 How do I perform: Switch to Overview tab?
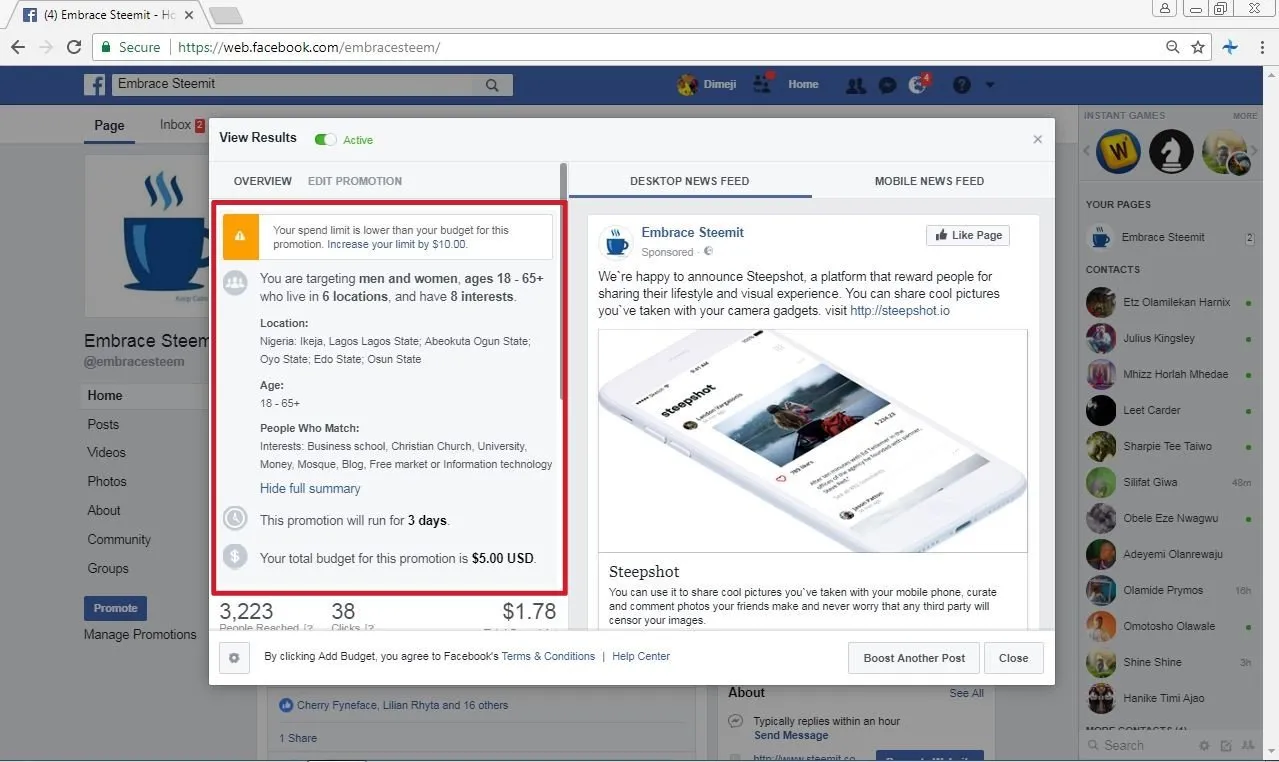(x=263, y=181)
